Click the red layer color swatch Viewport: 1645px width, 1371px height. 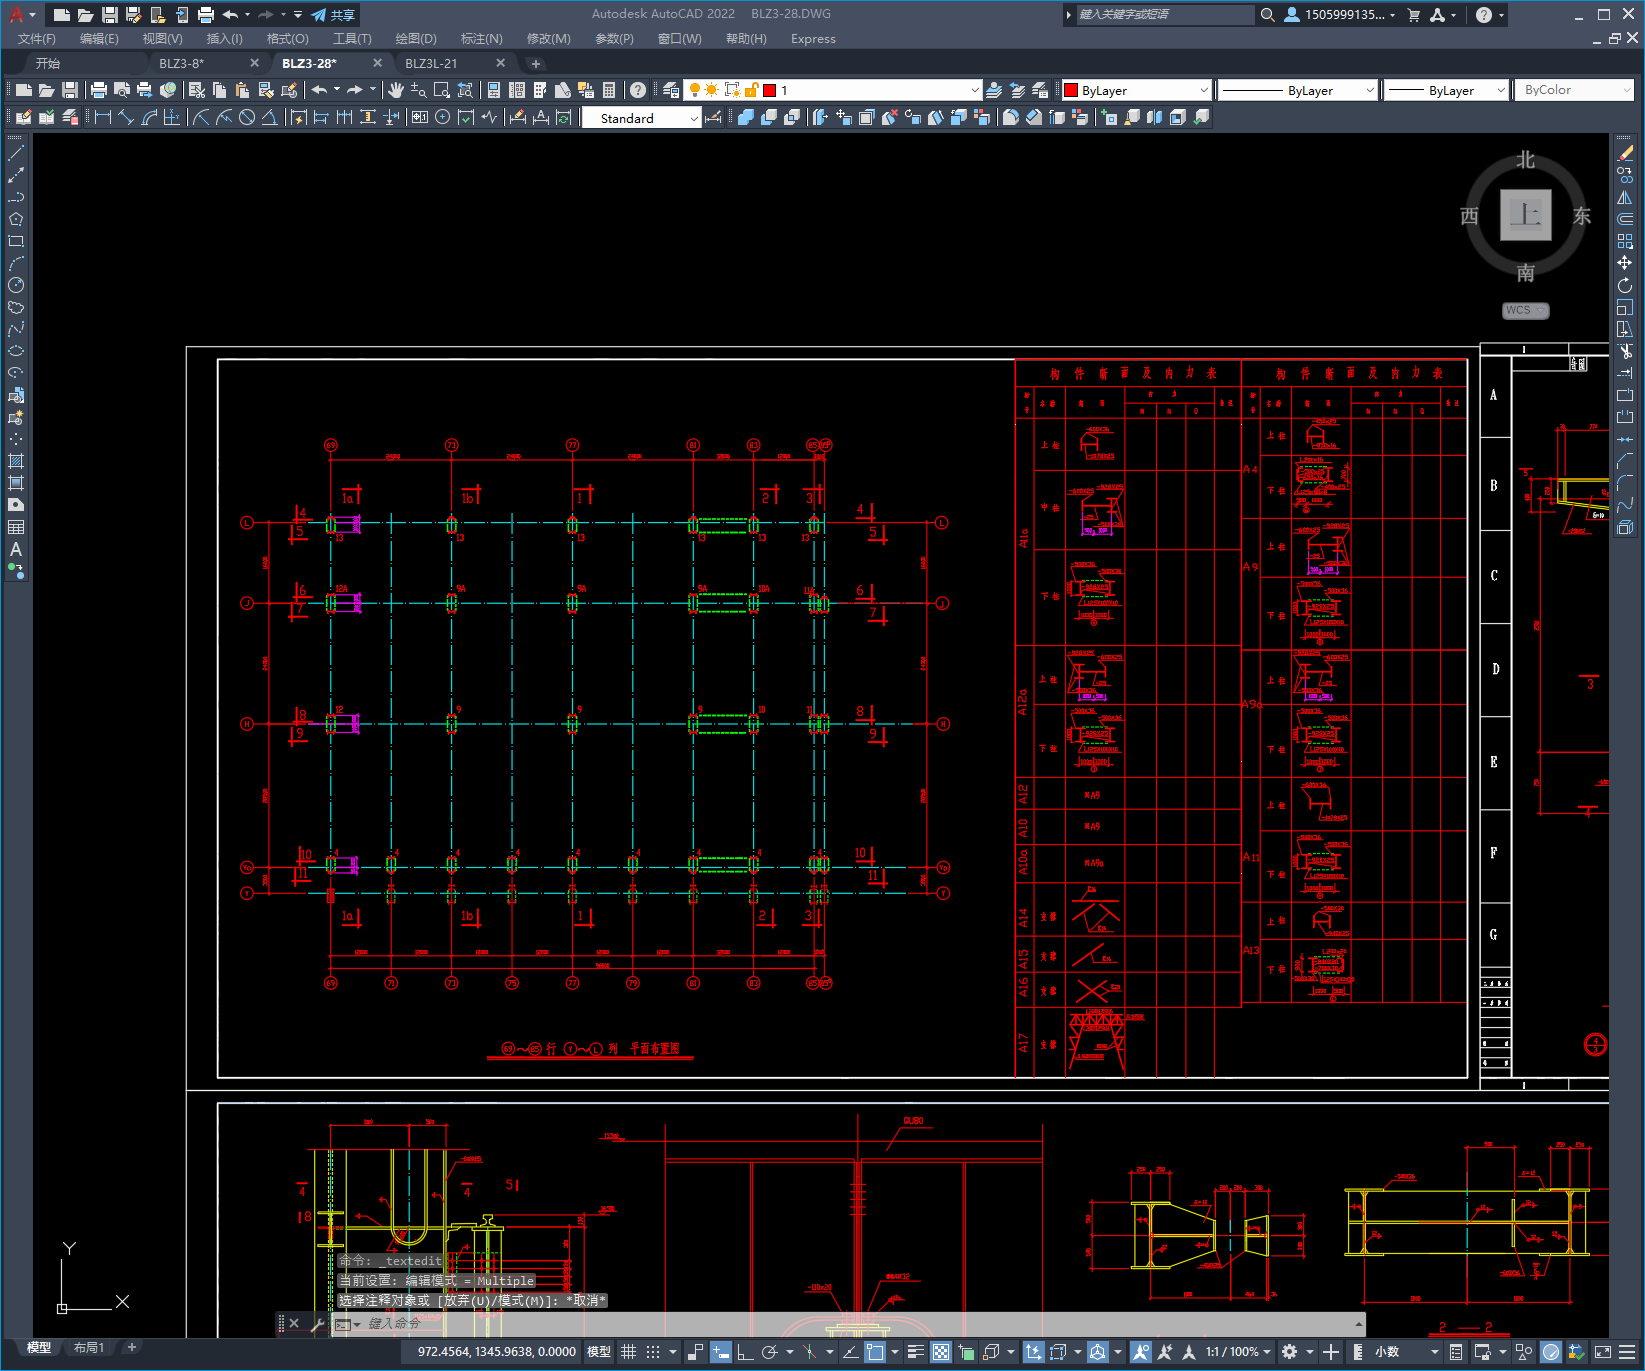pos(770,90)
